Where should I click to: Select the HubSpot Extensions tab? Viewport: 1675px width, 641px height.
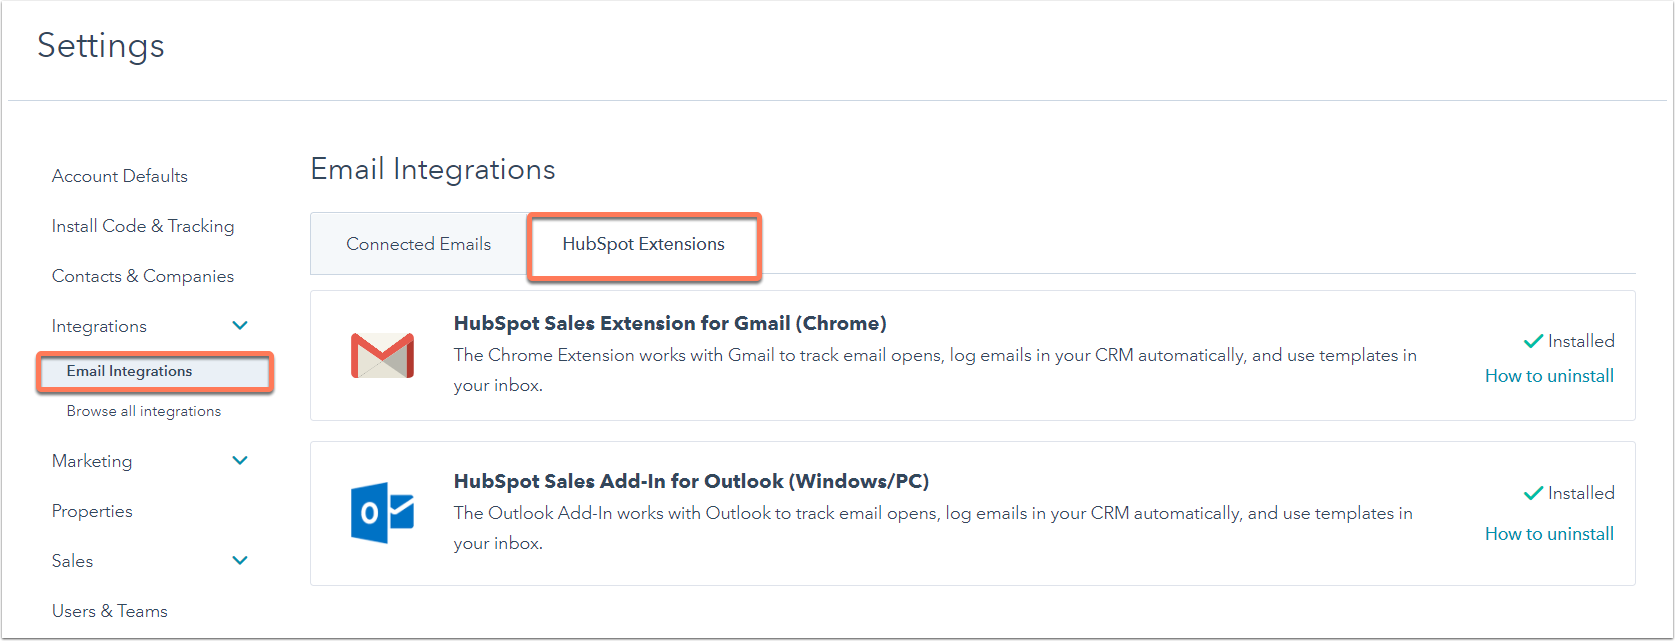coord(644,244)
